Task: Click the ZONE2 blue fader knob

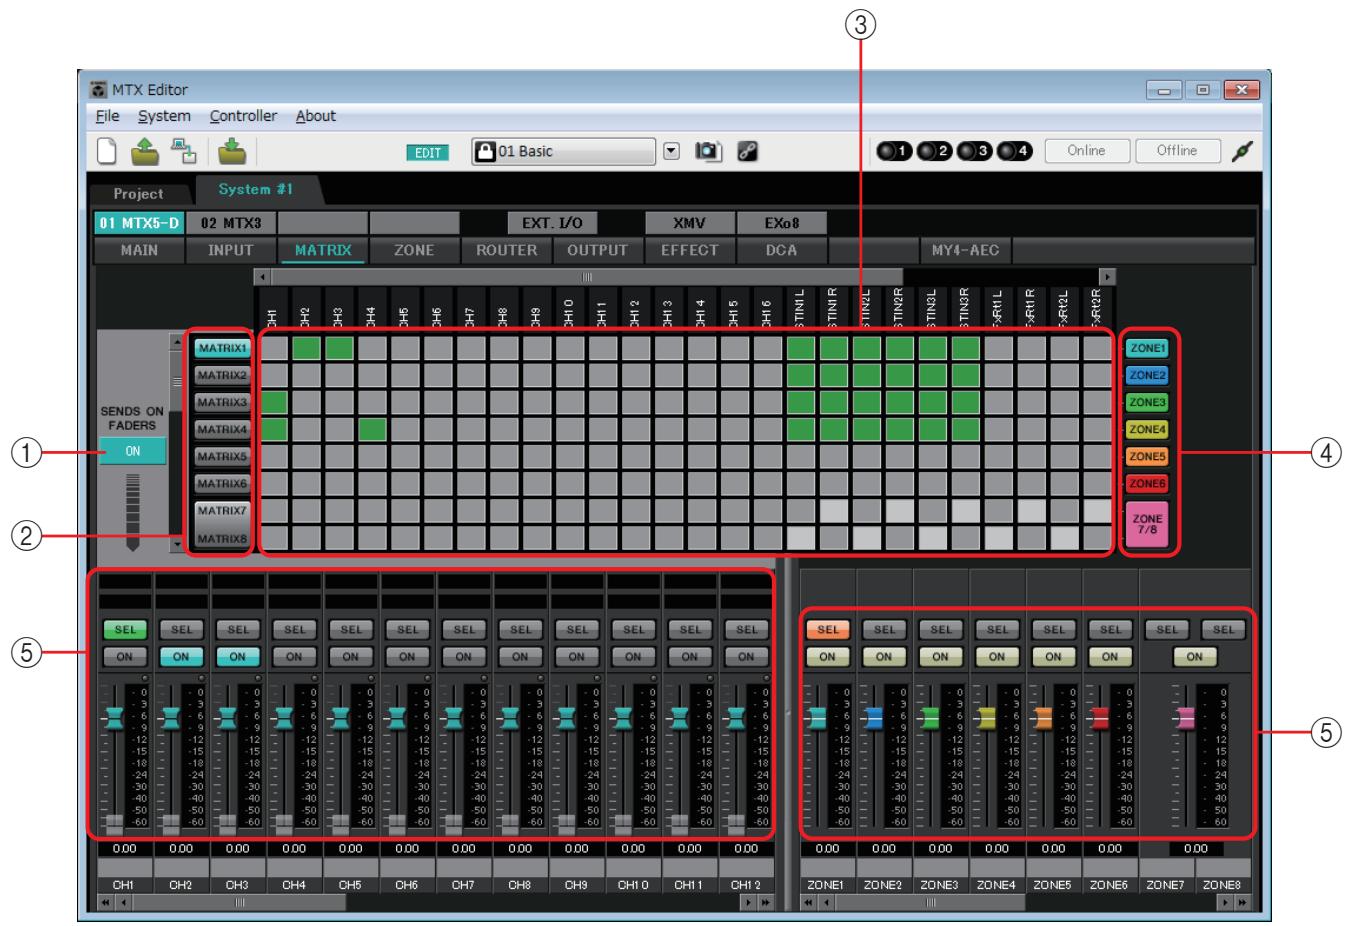Action: coord(874,717)
